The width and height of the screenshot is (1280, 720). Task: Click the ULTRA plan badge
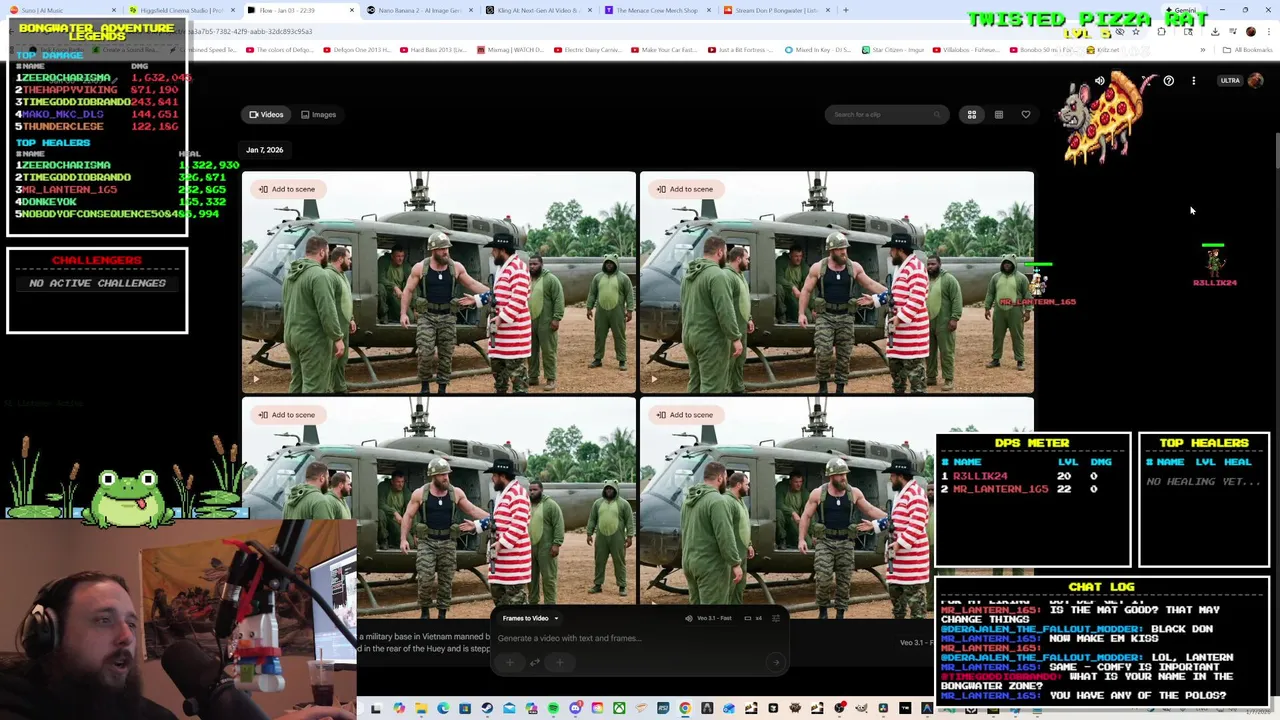[x=1230, y=81]
